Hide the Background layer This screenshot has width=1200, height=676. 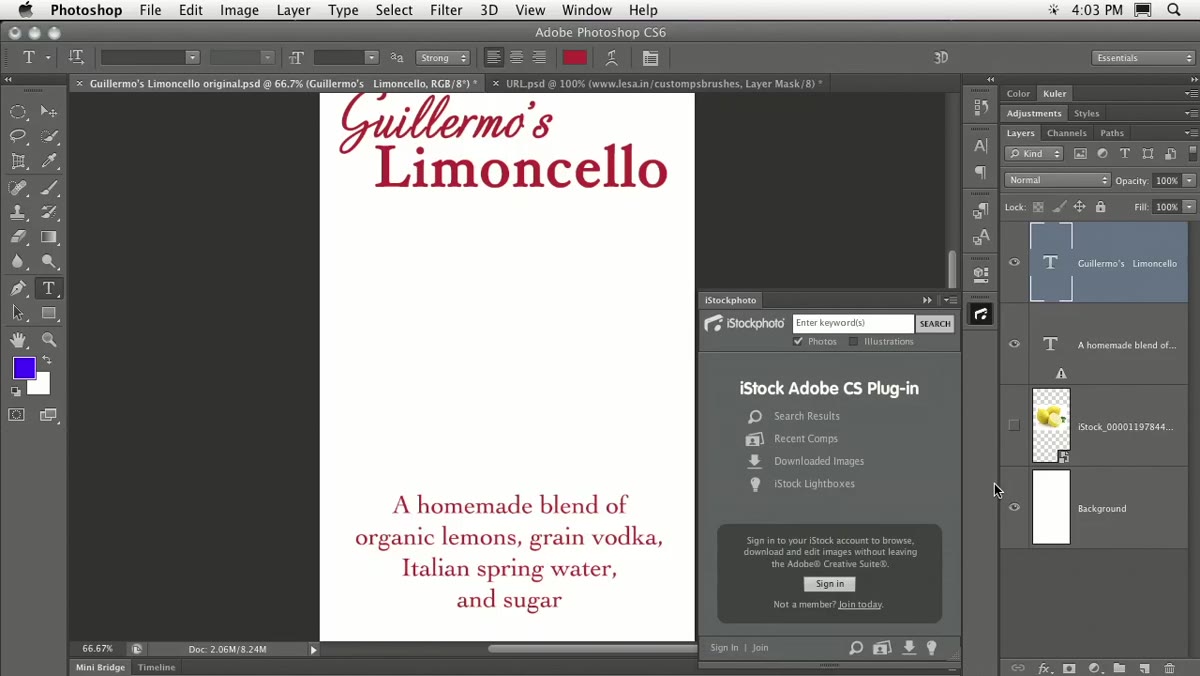click(x=1014, y=507)
